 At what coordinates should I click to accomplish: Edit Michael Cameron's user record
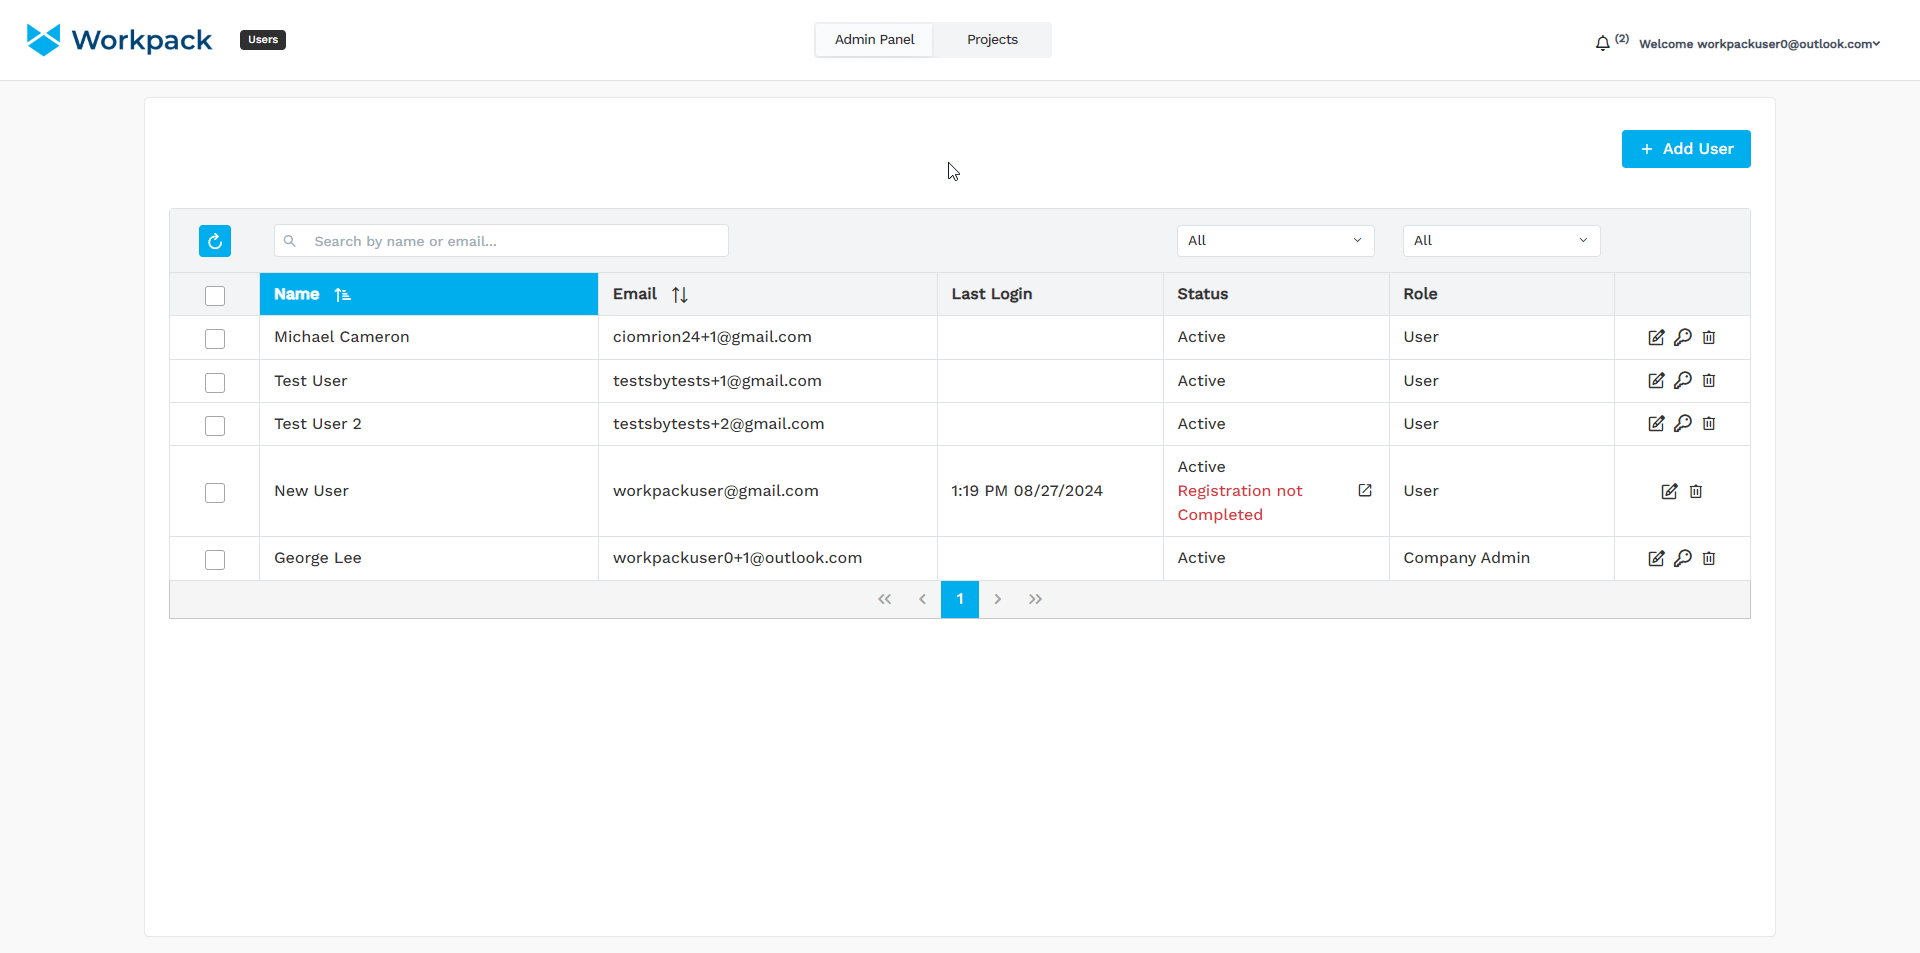(x=1656, y=337)
